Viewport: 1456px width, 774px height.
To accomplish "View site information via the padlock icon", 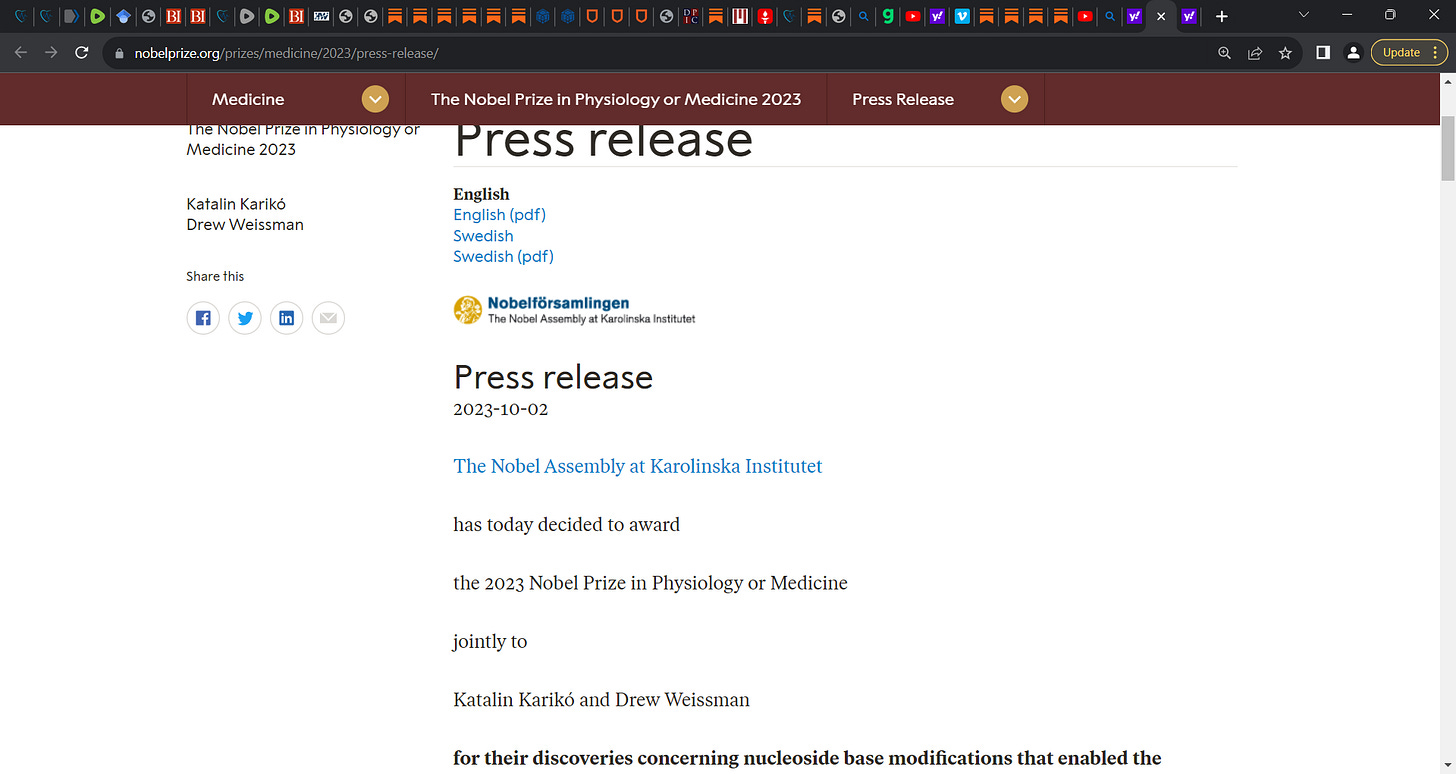I will 119,53.
